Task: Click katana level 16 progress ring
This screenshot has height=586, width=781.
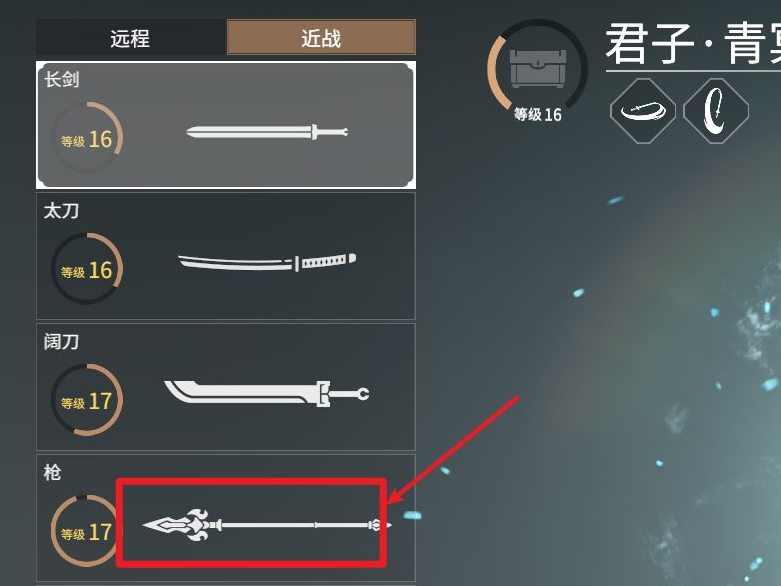Action: pos(87,268)
